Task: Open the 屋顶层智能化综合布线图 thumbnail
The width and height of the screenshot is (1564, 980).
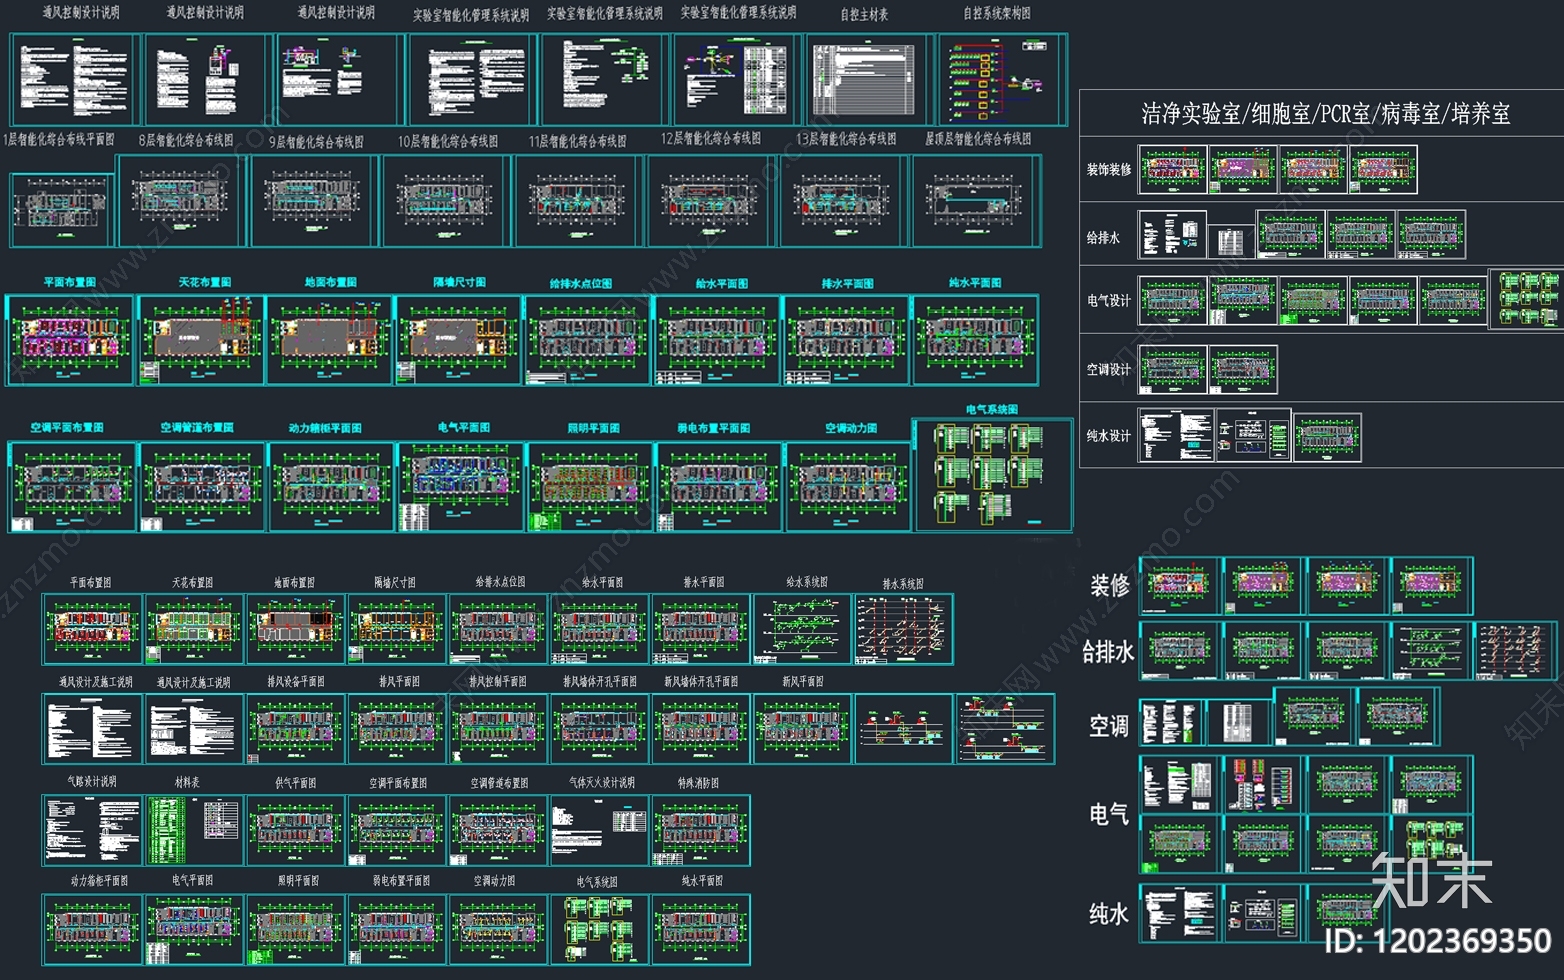Action: [x=977, y=200]
